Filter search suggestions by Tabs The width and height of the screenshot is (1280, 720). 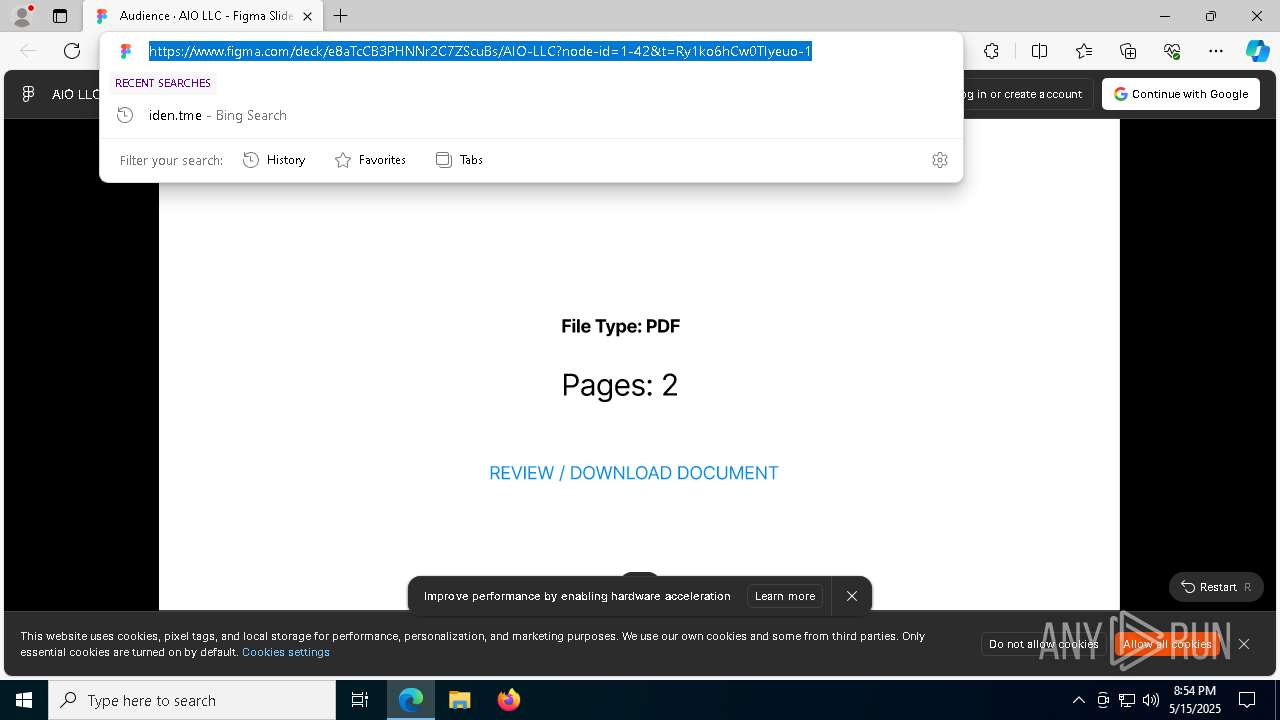pos(459,160)
